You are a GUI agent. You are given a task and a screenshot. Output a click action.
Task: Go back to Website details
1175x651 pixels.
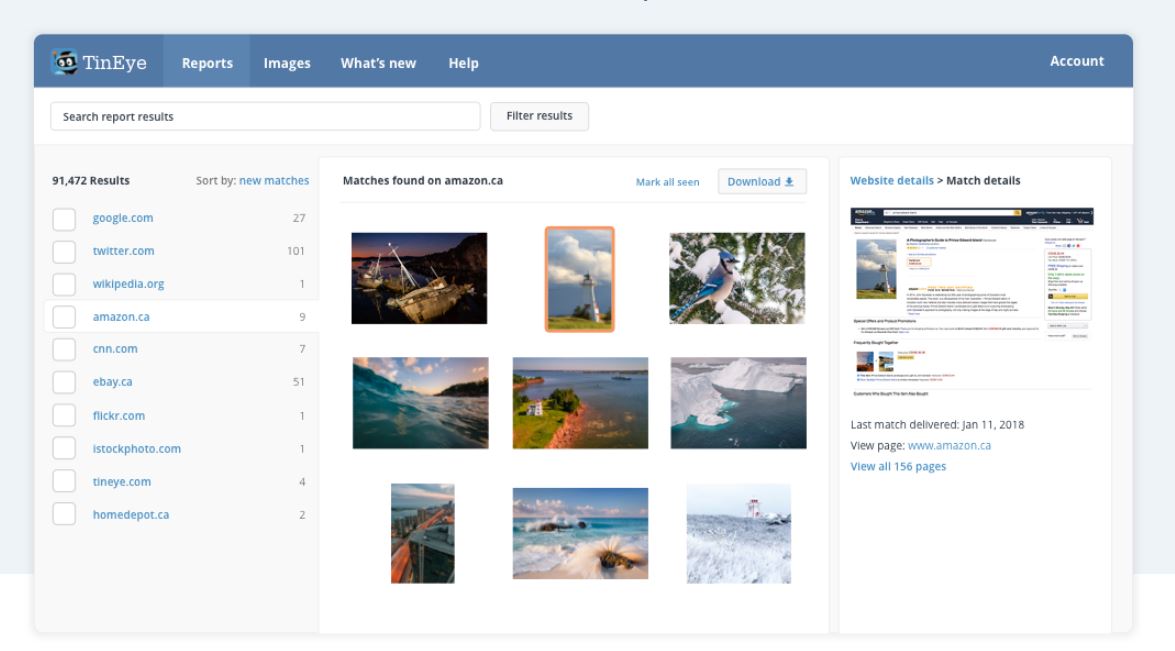pyautogui.click(x=892, y=181)
